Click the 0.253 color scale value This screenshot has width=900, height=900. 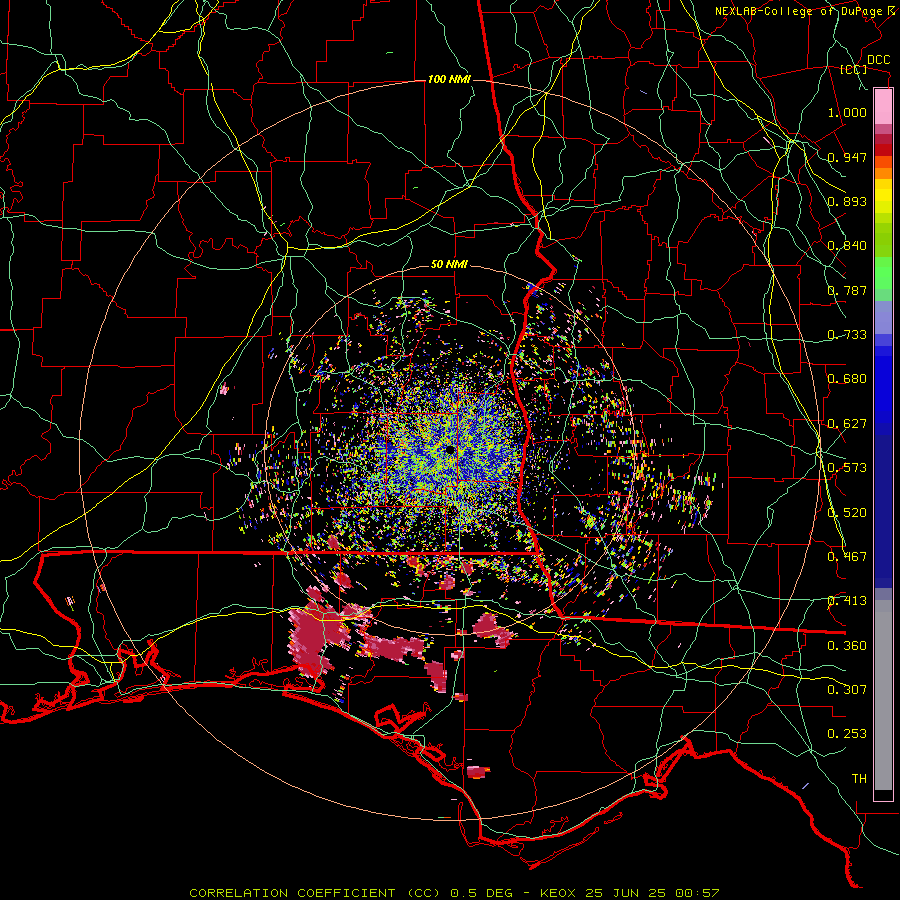coord(847,734)
